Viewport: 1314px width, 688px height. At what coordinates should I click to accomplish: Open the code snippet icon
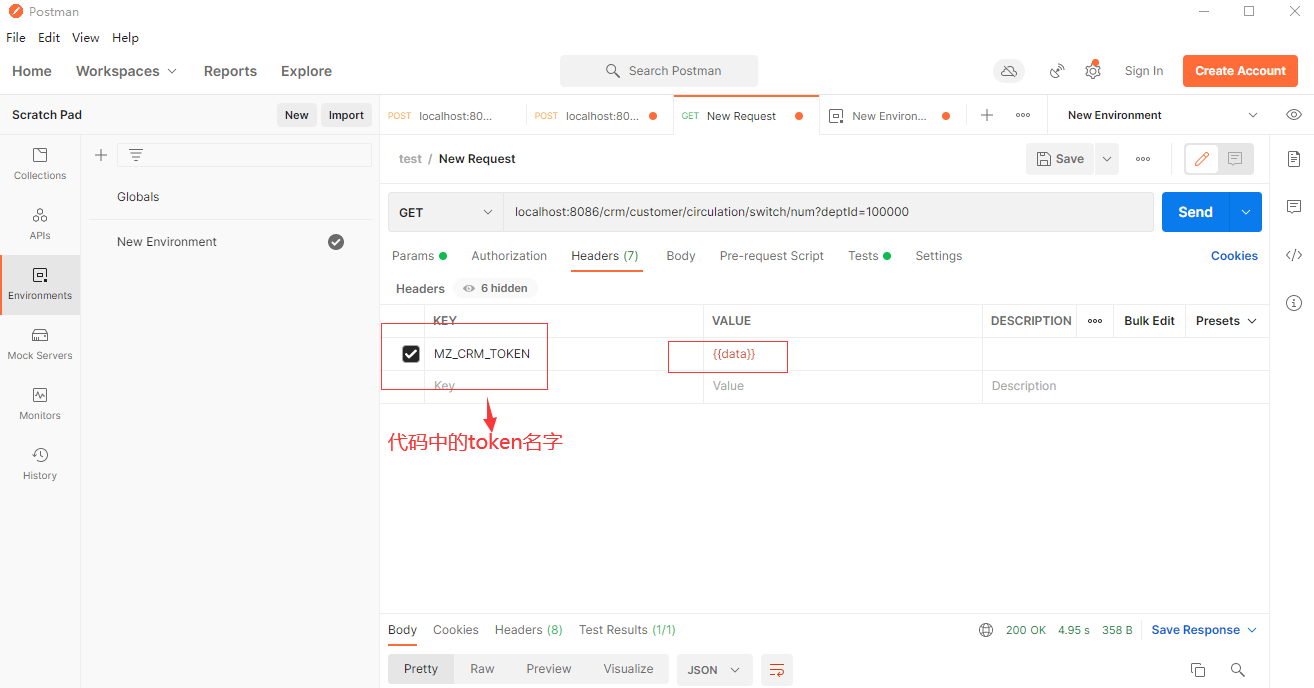pos(1294,255)
